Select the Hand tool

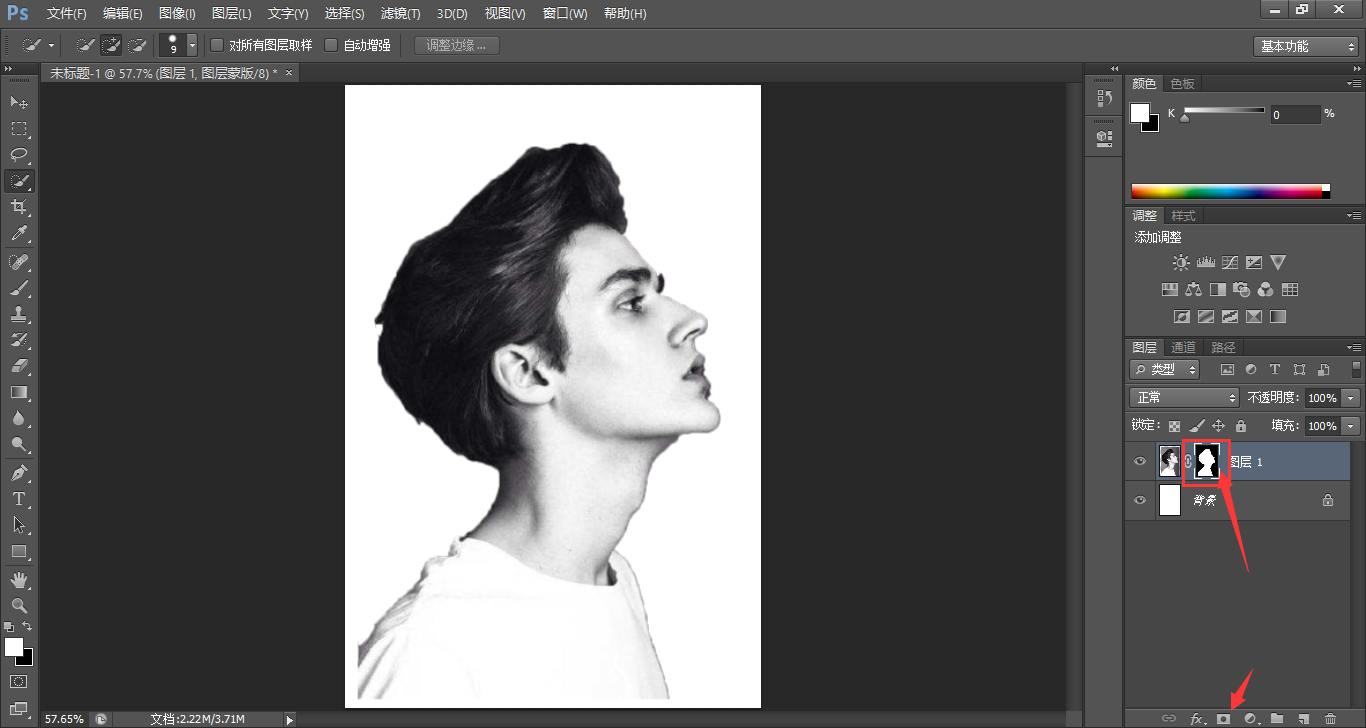click(x=19, y=580)
